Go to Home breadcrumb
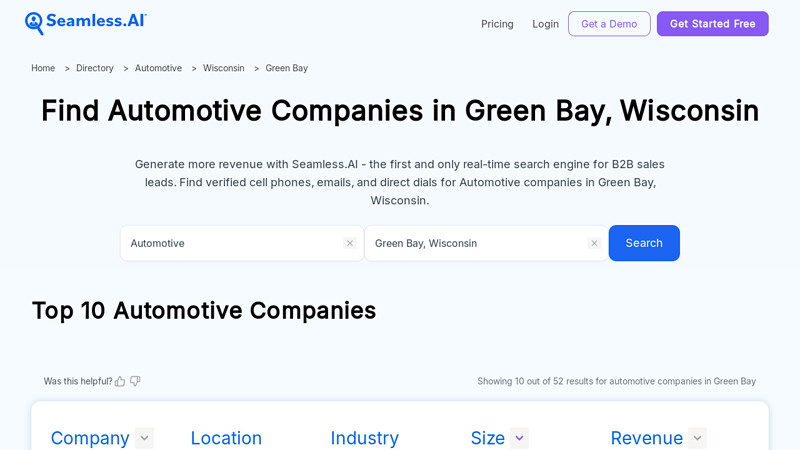 tap(43, 68)
